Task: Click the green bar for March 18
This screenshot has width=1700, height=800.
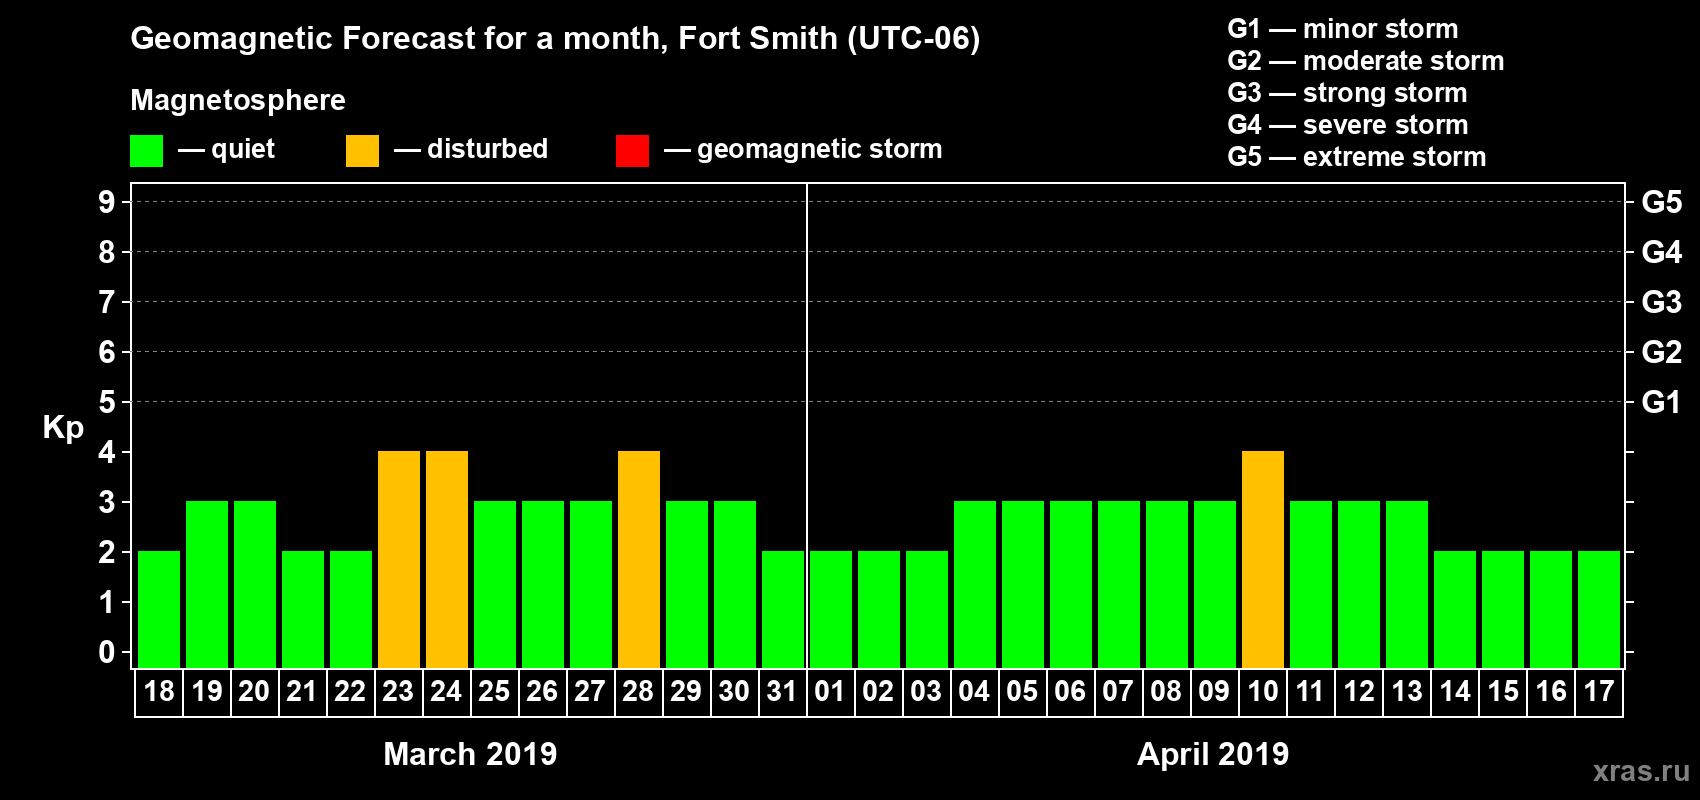Action: pos(159,610)
